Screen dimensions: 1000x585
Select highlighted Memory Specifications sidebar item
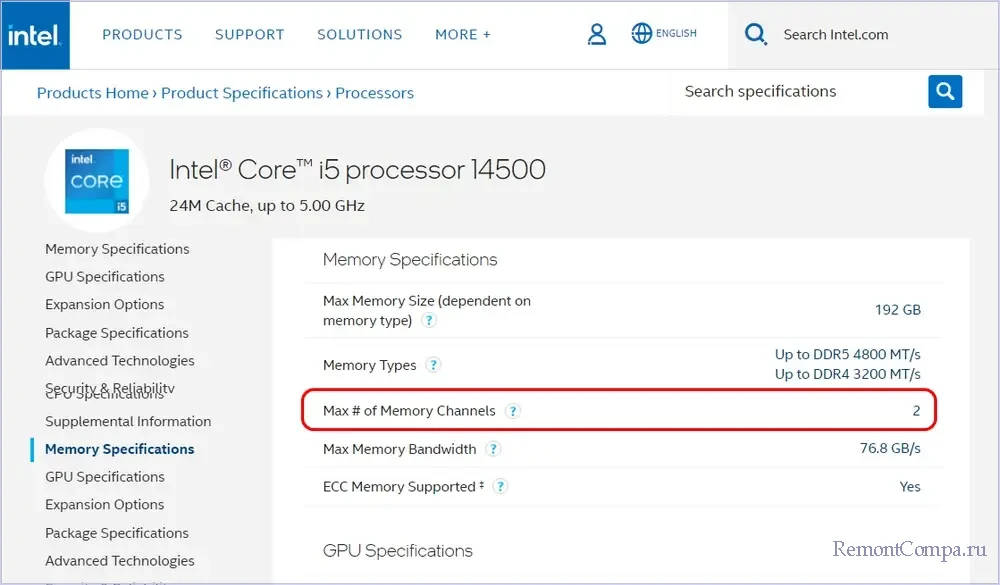tap(120, 449)
